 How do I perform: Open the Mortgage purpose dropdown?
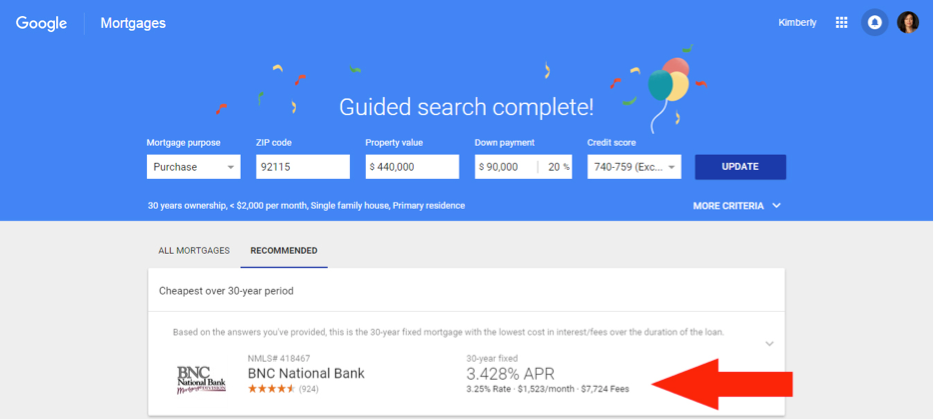tap(194, 167)
